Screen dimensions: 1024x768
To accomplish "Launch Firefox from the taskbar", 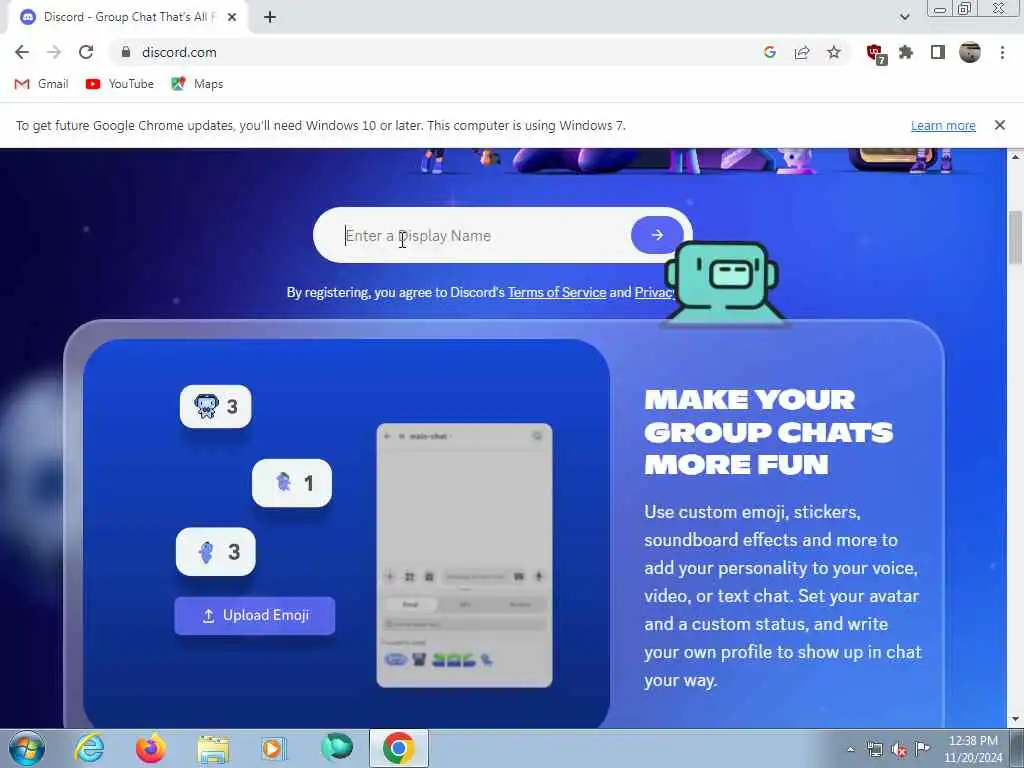I will (x=150, y=748).
